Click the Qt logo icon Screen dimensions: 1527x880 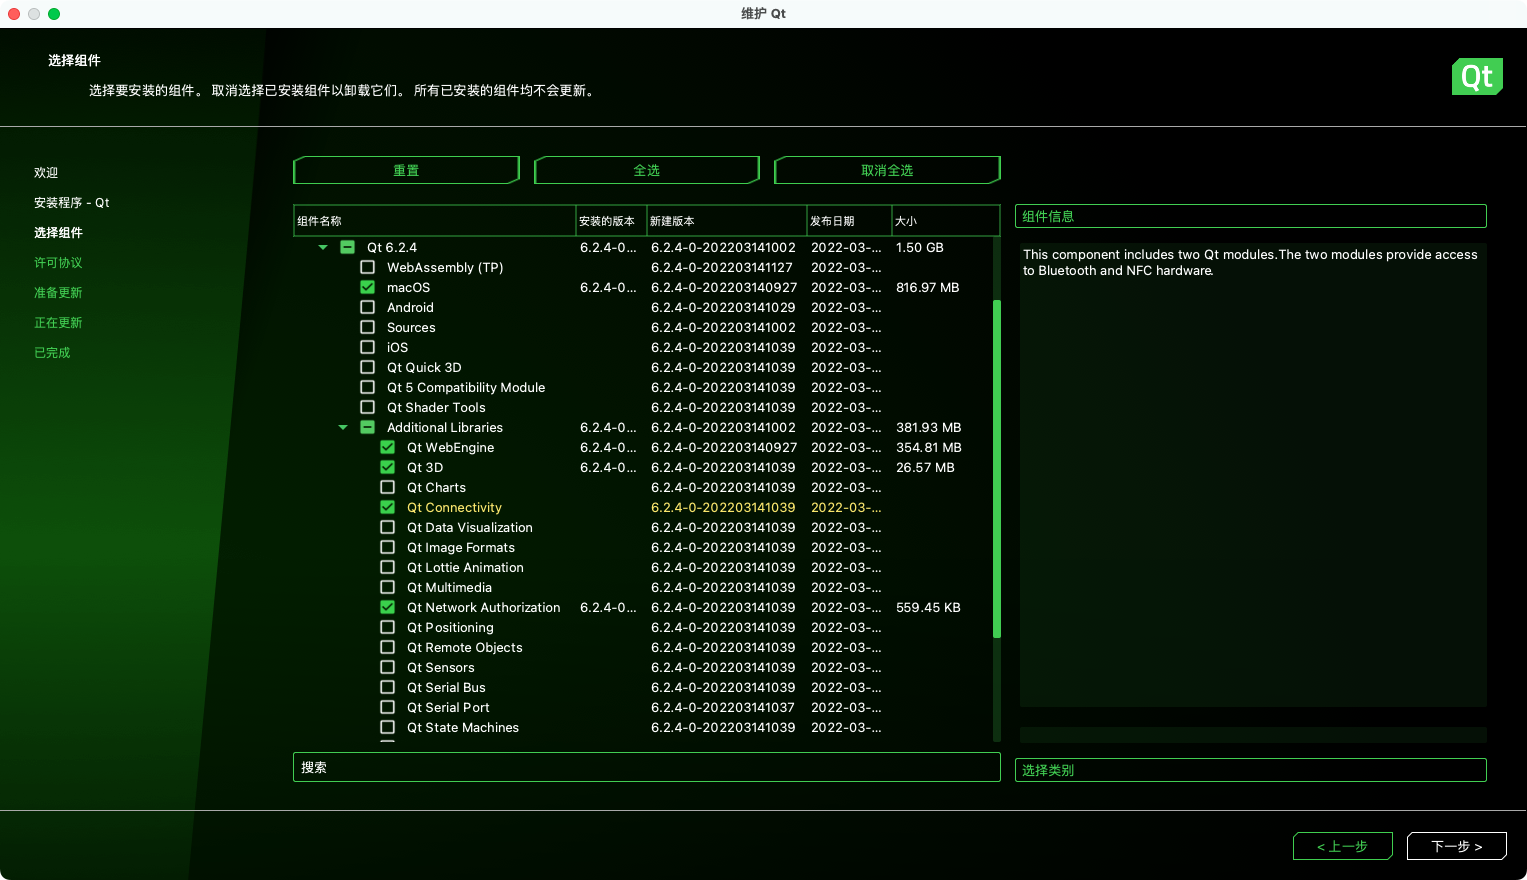(x=1477, y=77)
